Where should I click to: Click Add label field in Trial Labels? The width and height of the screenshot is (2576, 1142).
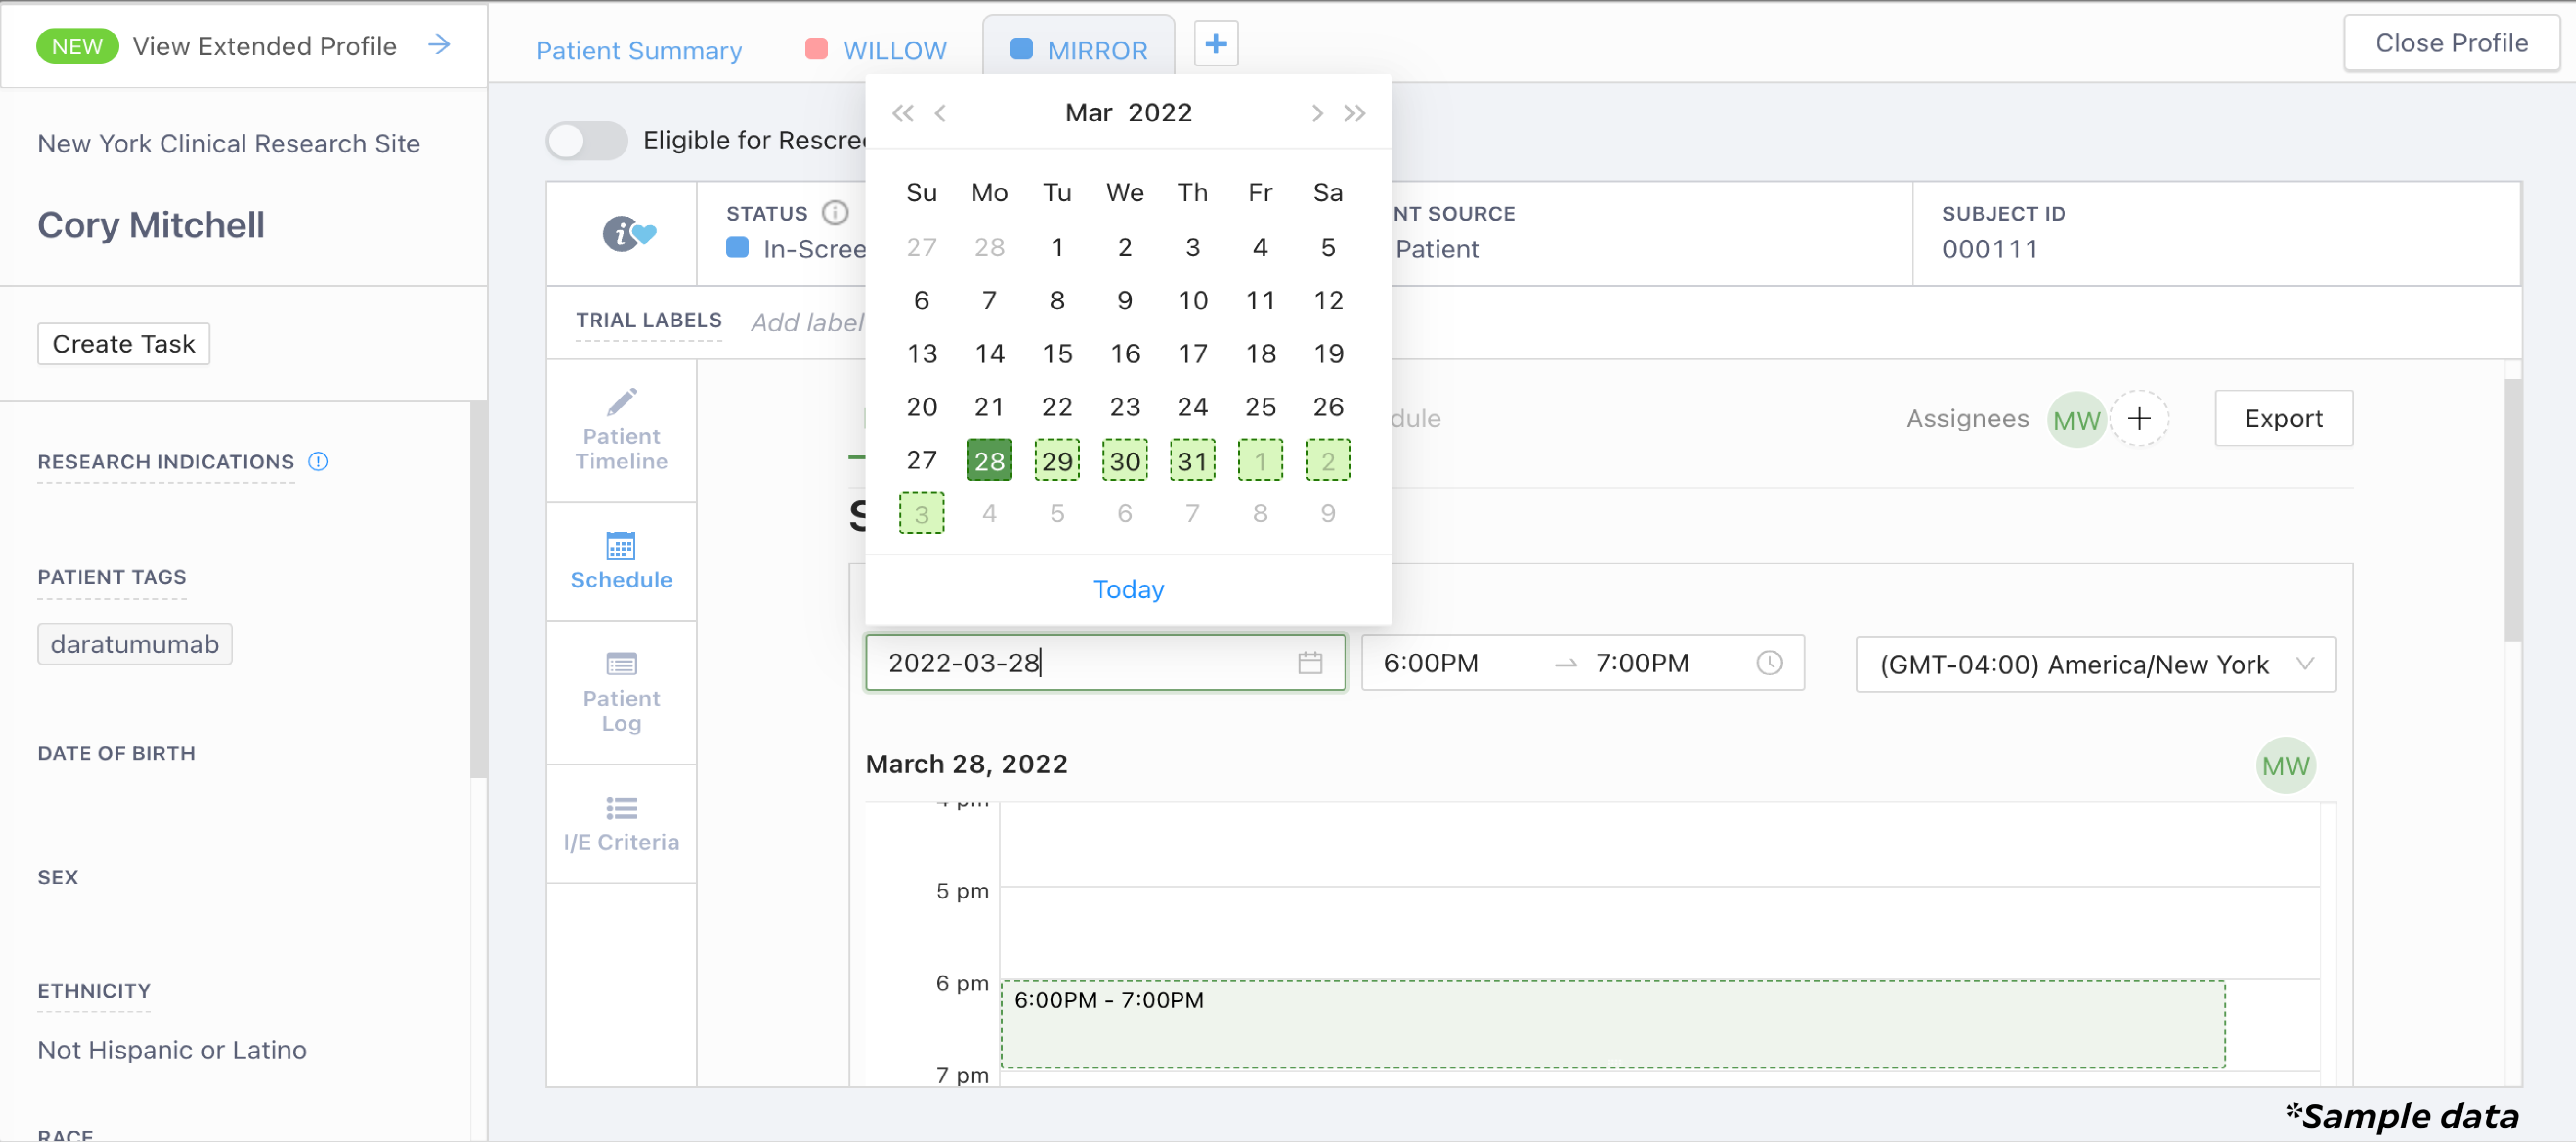[x=807, y=322]
